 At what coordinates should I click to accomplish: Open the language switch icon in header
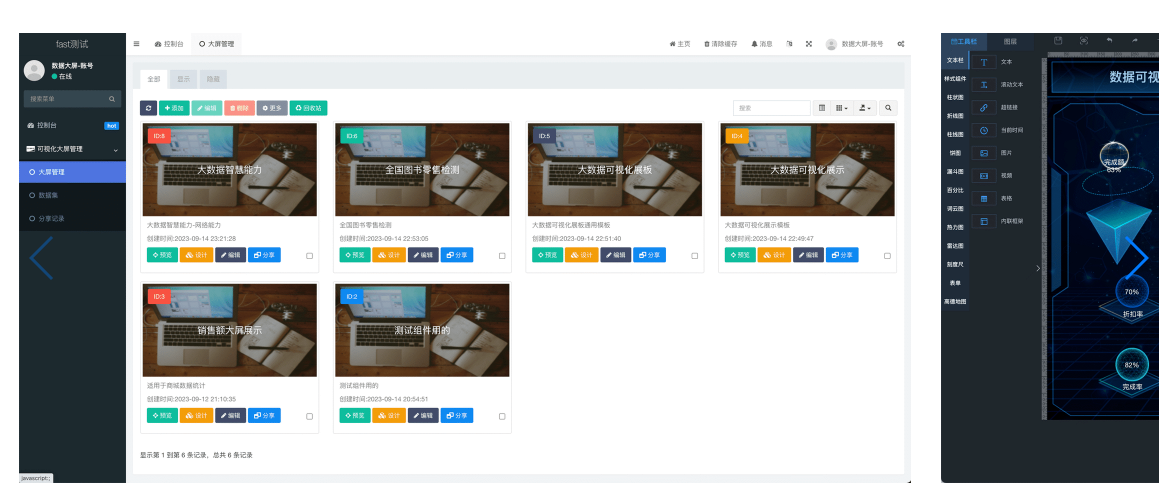(789, 44)
